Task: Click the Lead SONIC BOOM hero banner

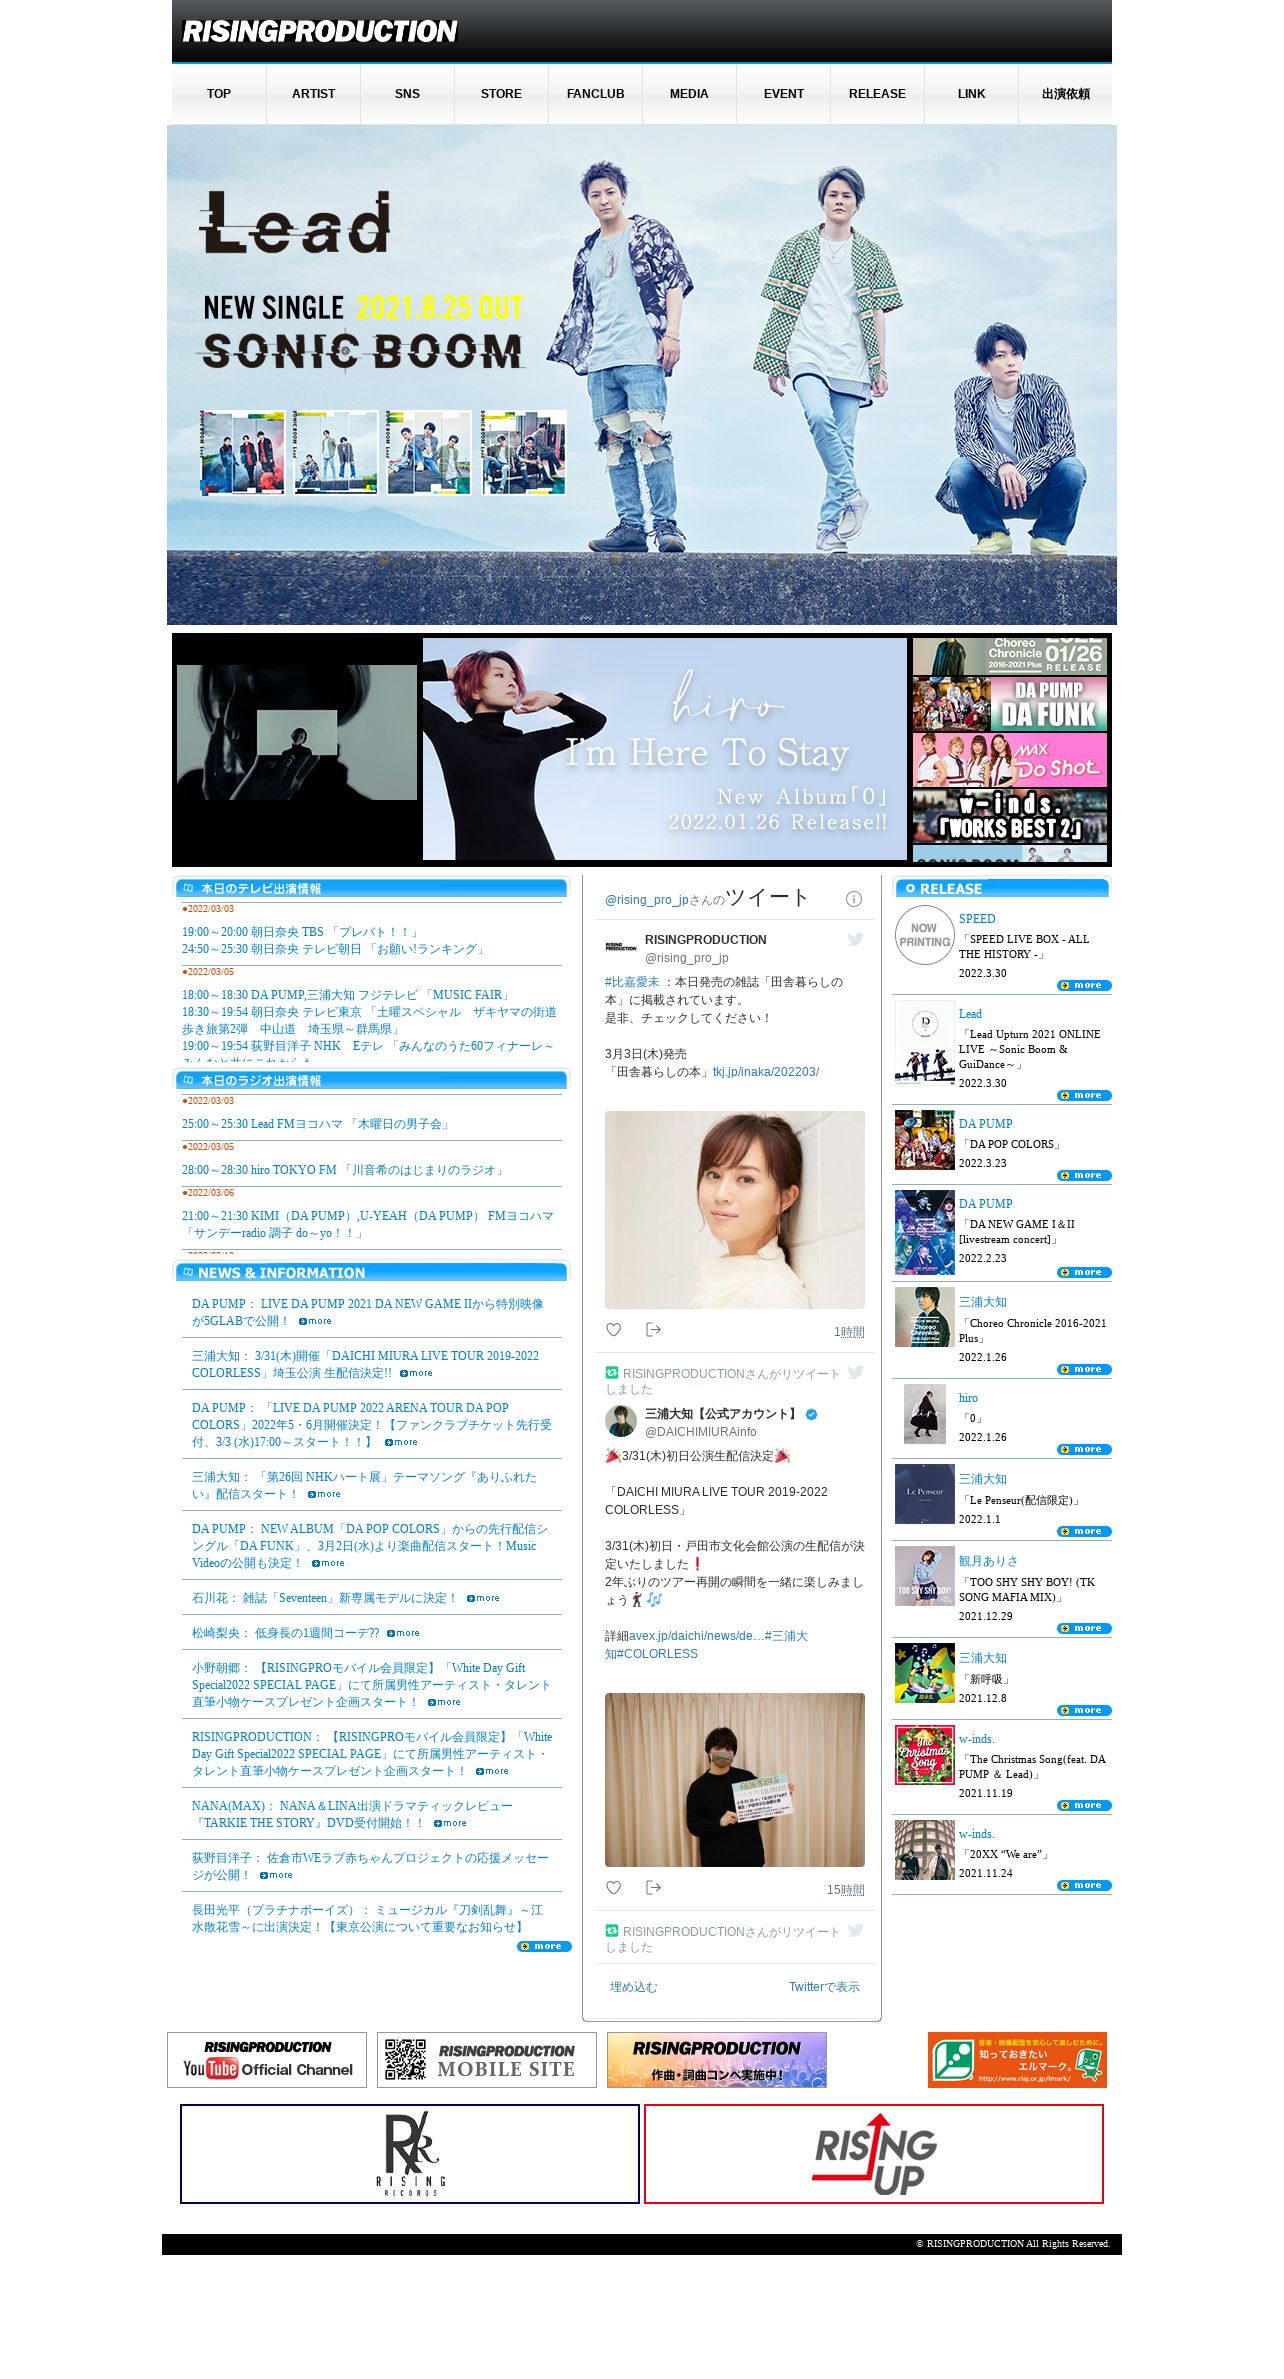Action: coord(642,375)
